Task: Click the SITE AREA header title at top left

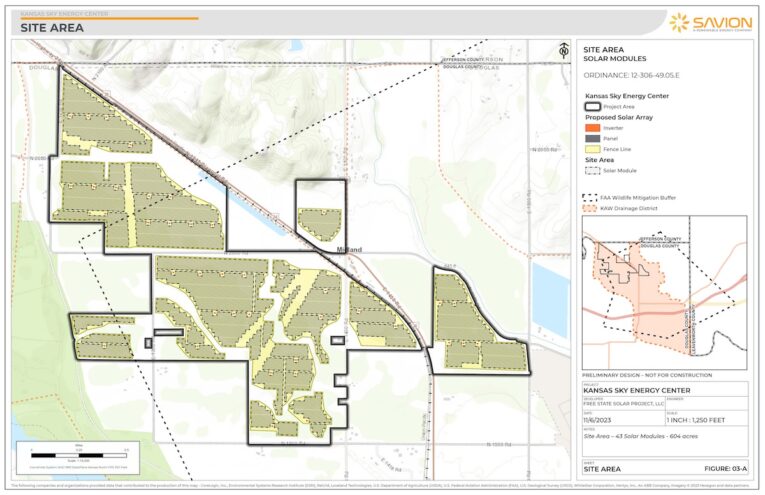Action: pyautogui.click(x=52, y=28)
